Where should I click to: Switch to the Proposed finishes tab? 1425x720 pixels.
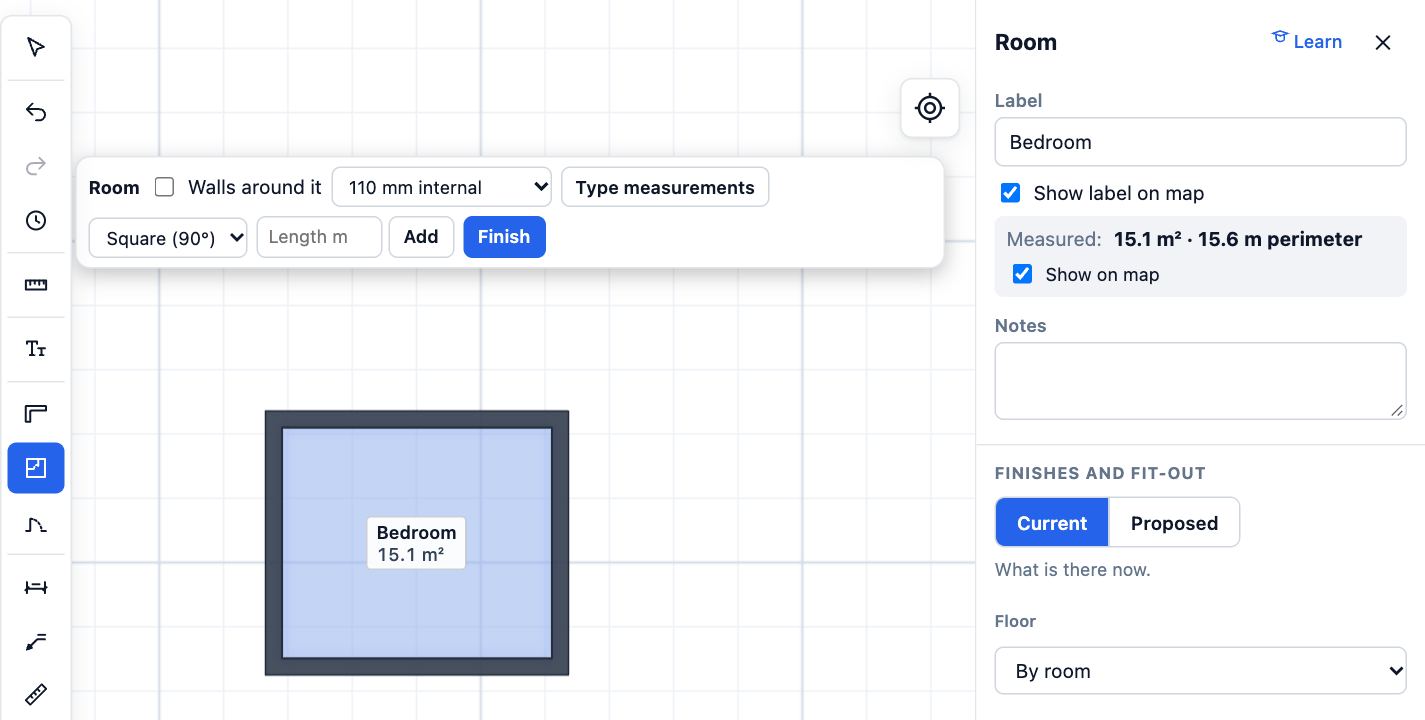pos(1174,523)
